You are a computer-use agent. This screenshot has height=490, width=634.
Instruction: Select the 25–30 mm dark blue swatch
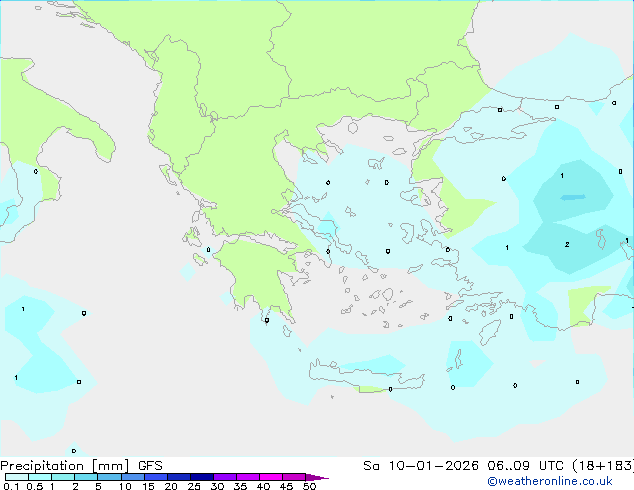pos(202,477)
